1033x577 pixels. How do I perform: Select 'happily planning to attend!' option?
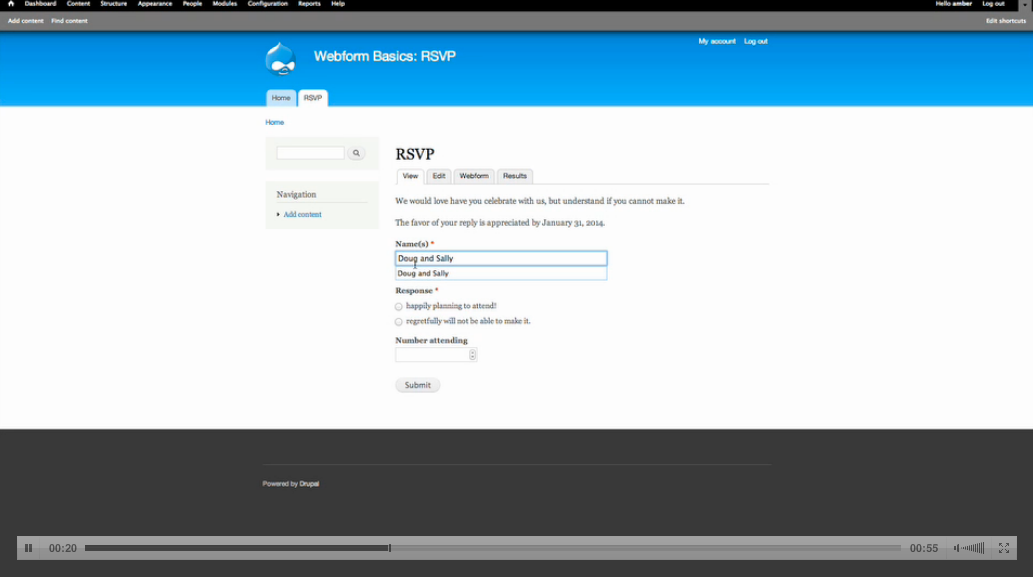[x=398, y=307]
